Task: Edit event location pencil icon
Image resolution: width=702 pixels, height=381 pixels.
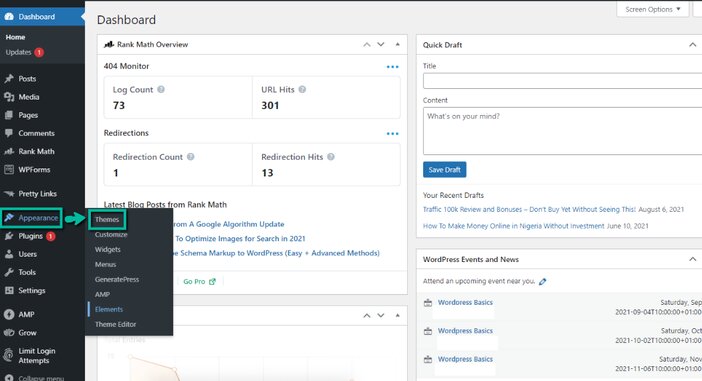Action: tap(543, 282)
